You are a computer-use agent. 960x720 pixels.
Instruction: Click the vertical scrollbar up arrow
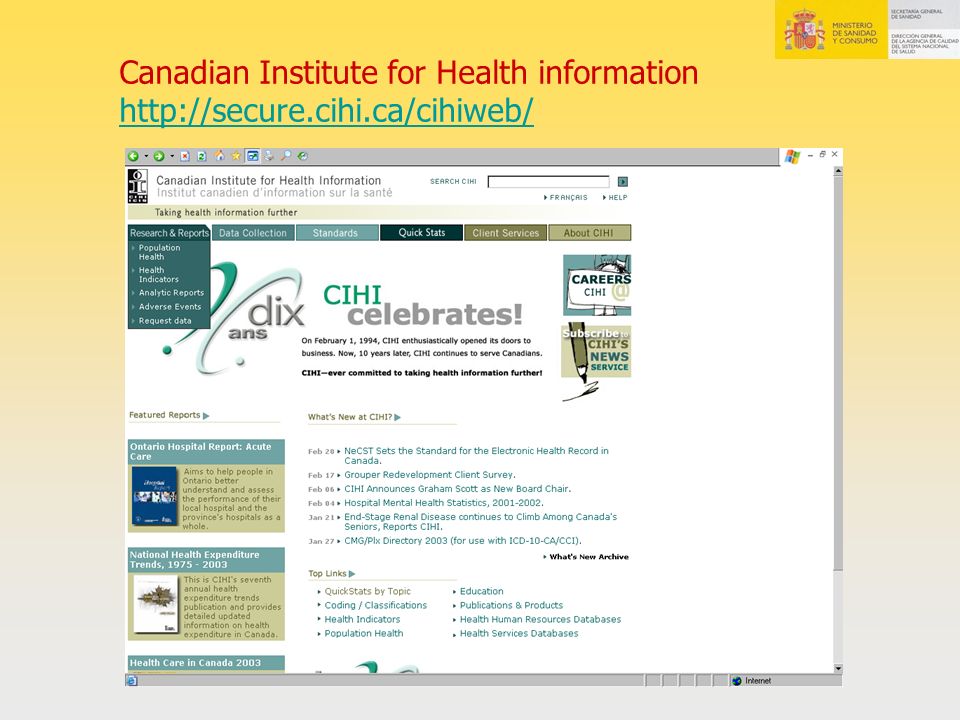pos(838,171)
